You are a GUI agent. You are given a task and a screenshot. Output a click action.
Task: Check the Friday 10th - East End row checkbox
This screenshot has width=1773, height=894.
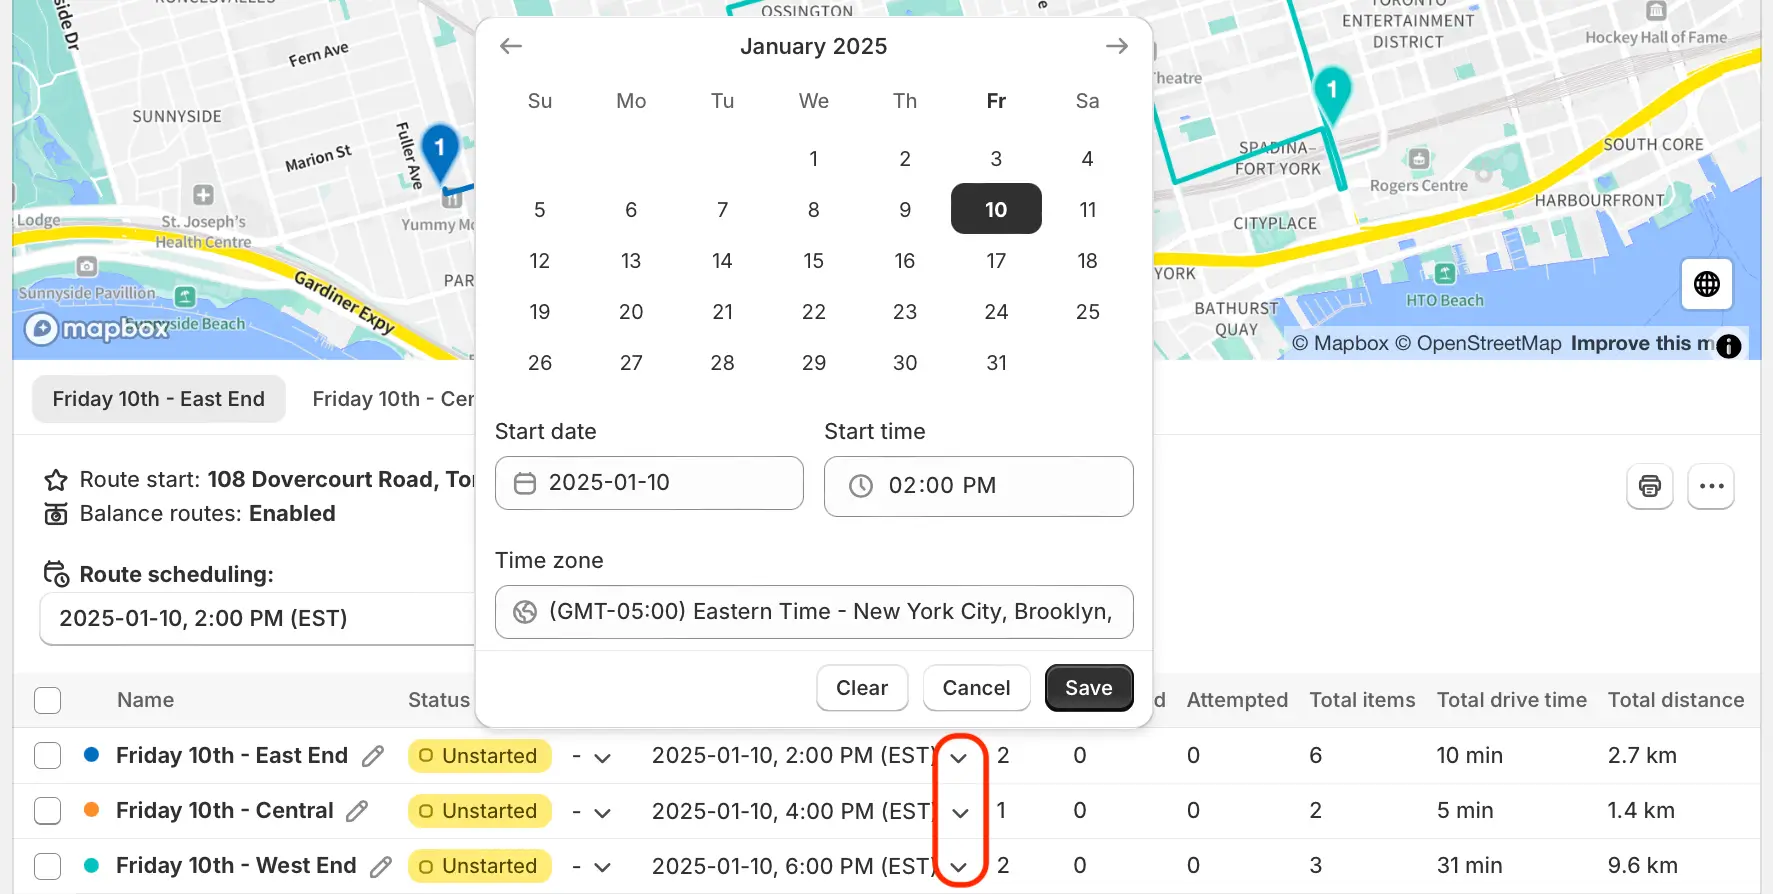tap(48, 755)
